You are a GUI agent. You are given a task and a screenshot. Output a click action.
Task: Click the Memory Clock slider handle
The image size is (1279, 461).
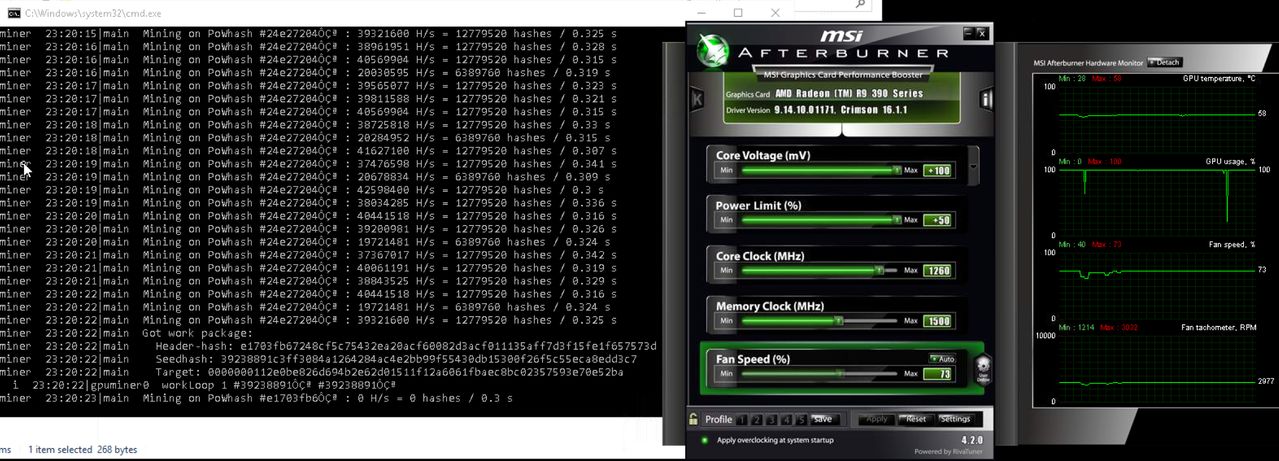pos(838,321)
